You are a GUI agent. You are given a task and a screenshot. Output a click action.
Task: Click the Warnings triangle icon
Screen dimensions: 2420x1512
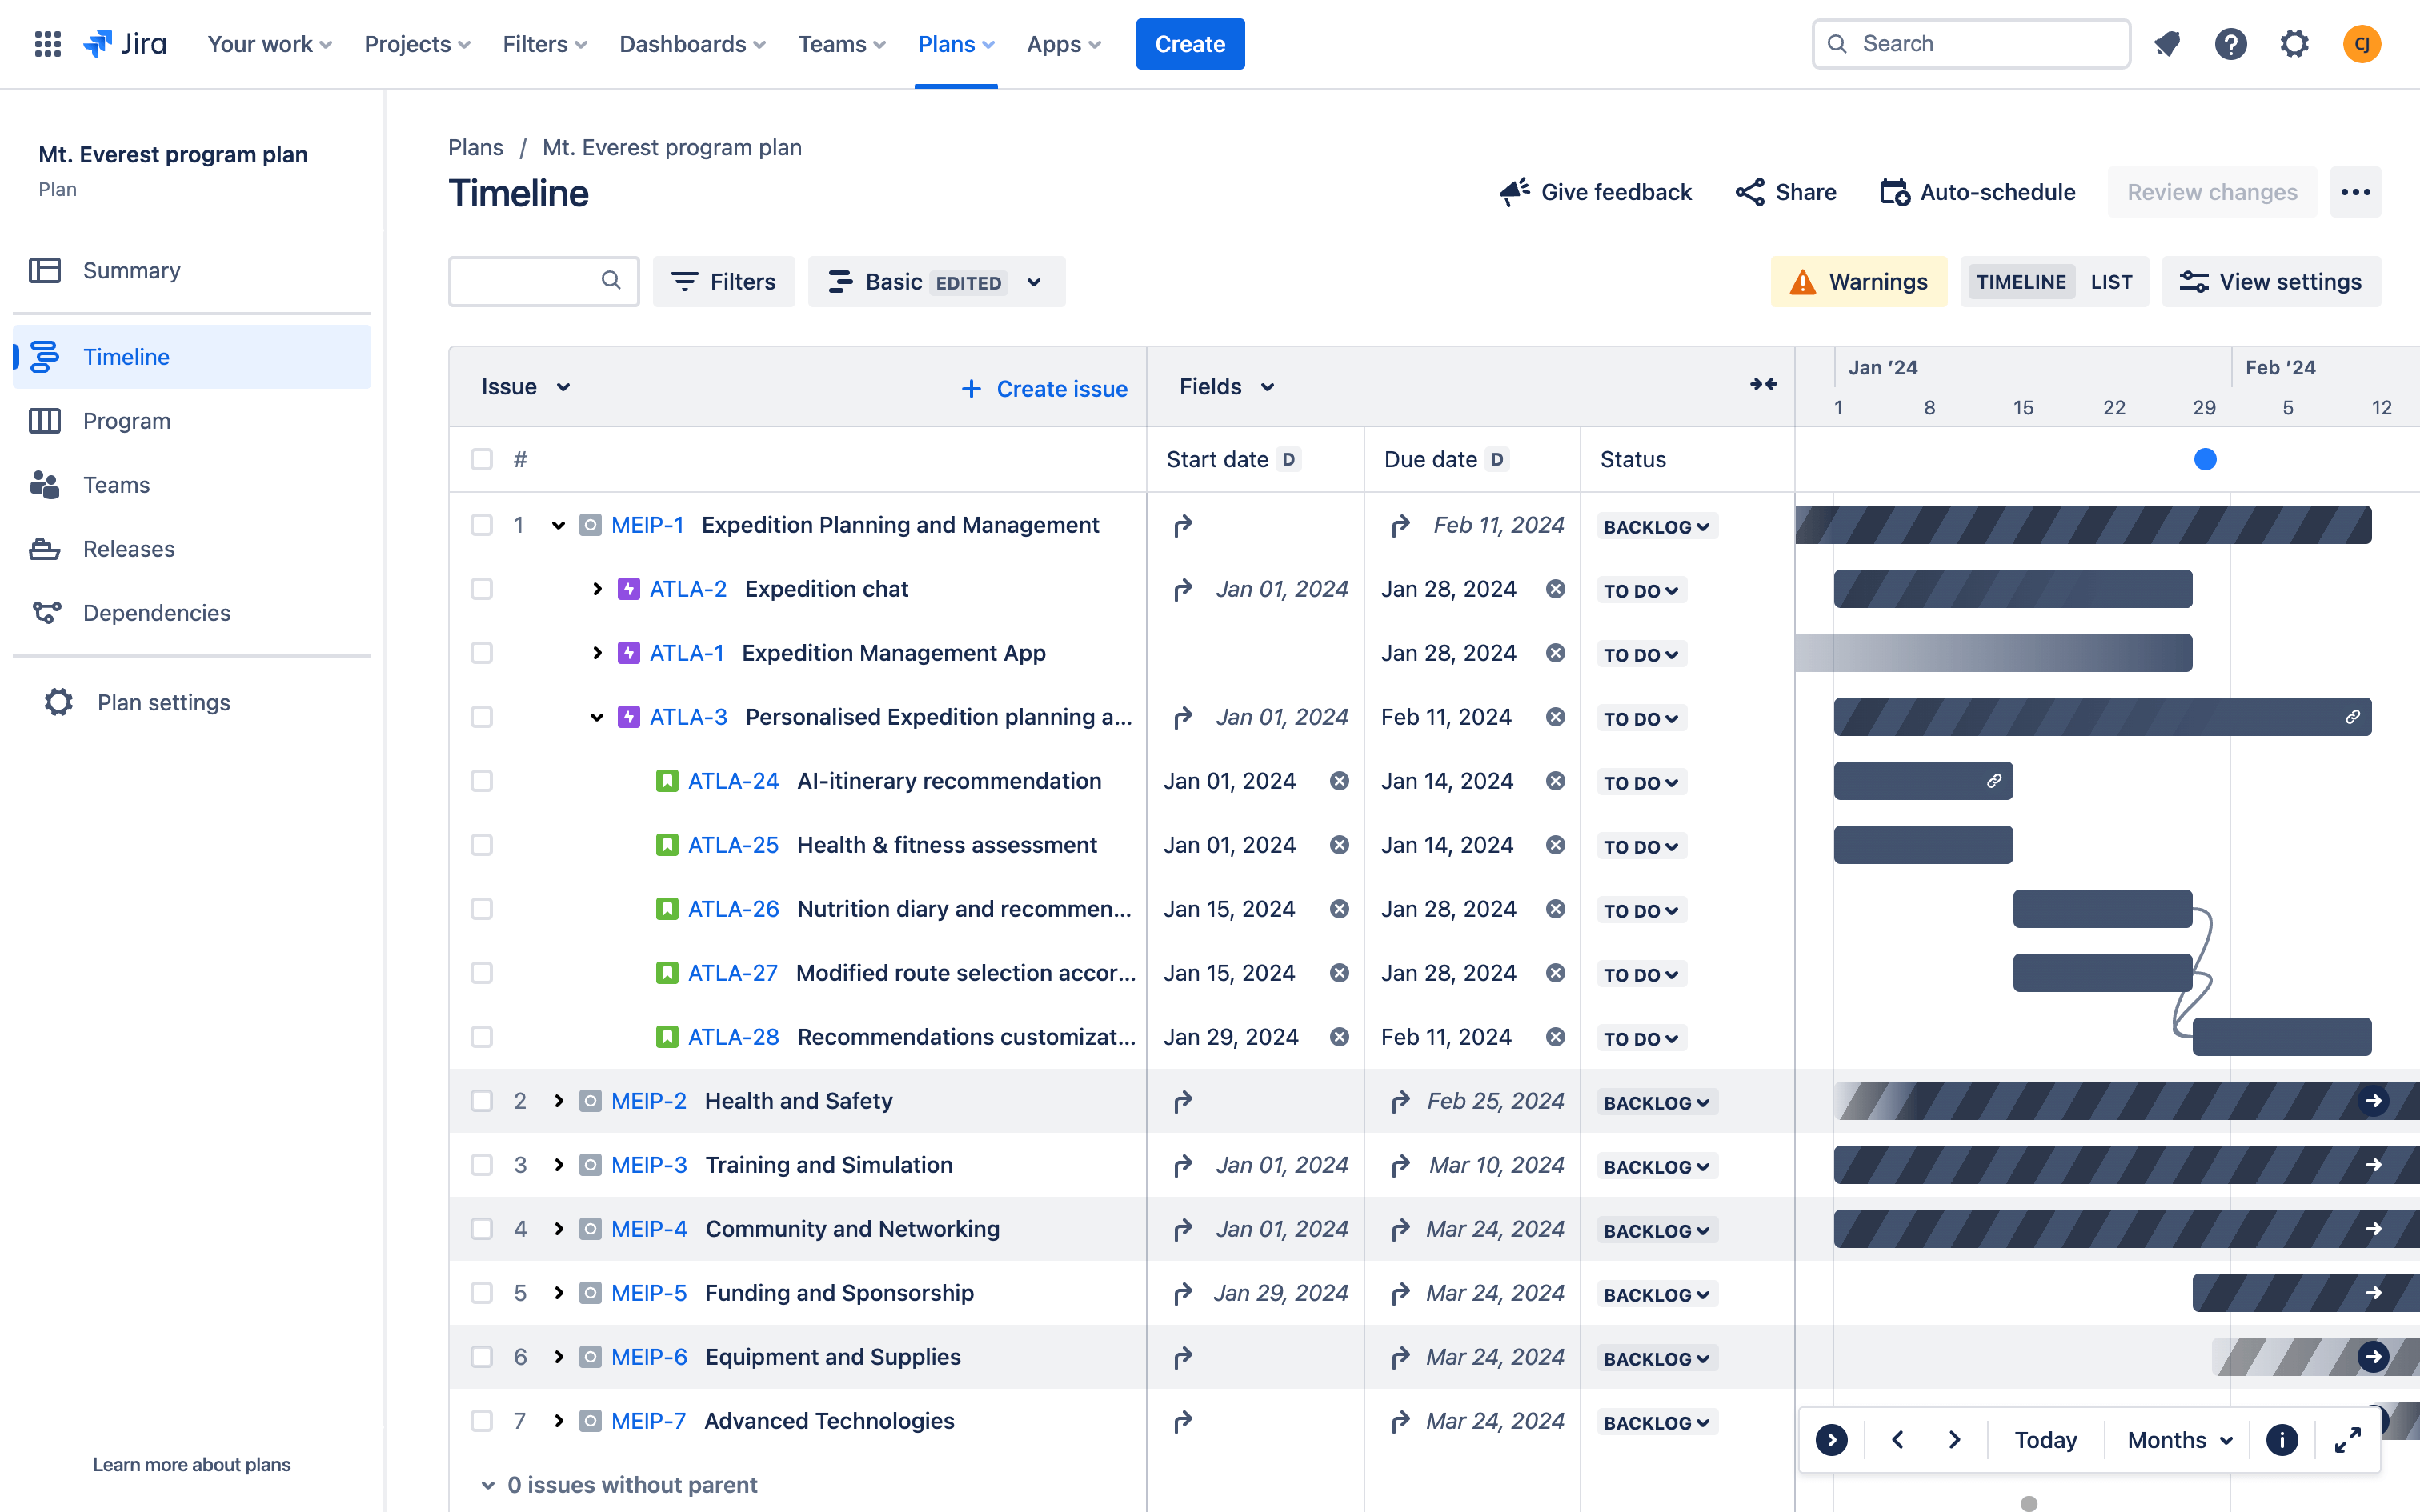pyautogui.click(x=1803, y=281)
